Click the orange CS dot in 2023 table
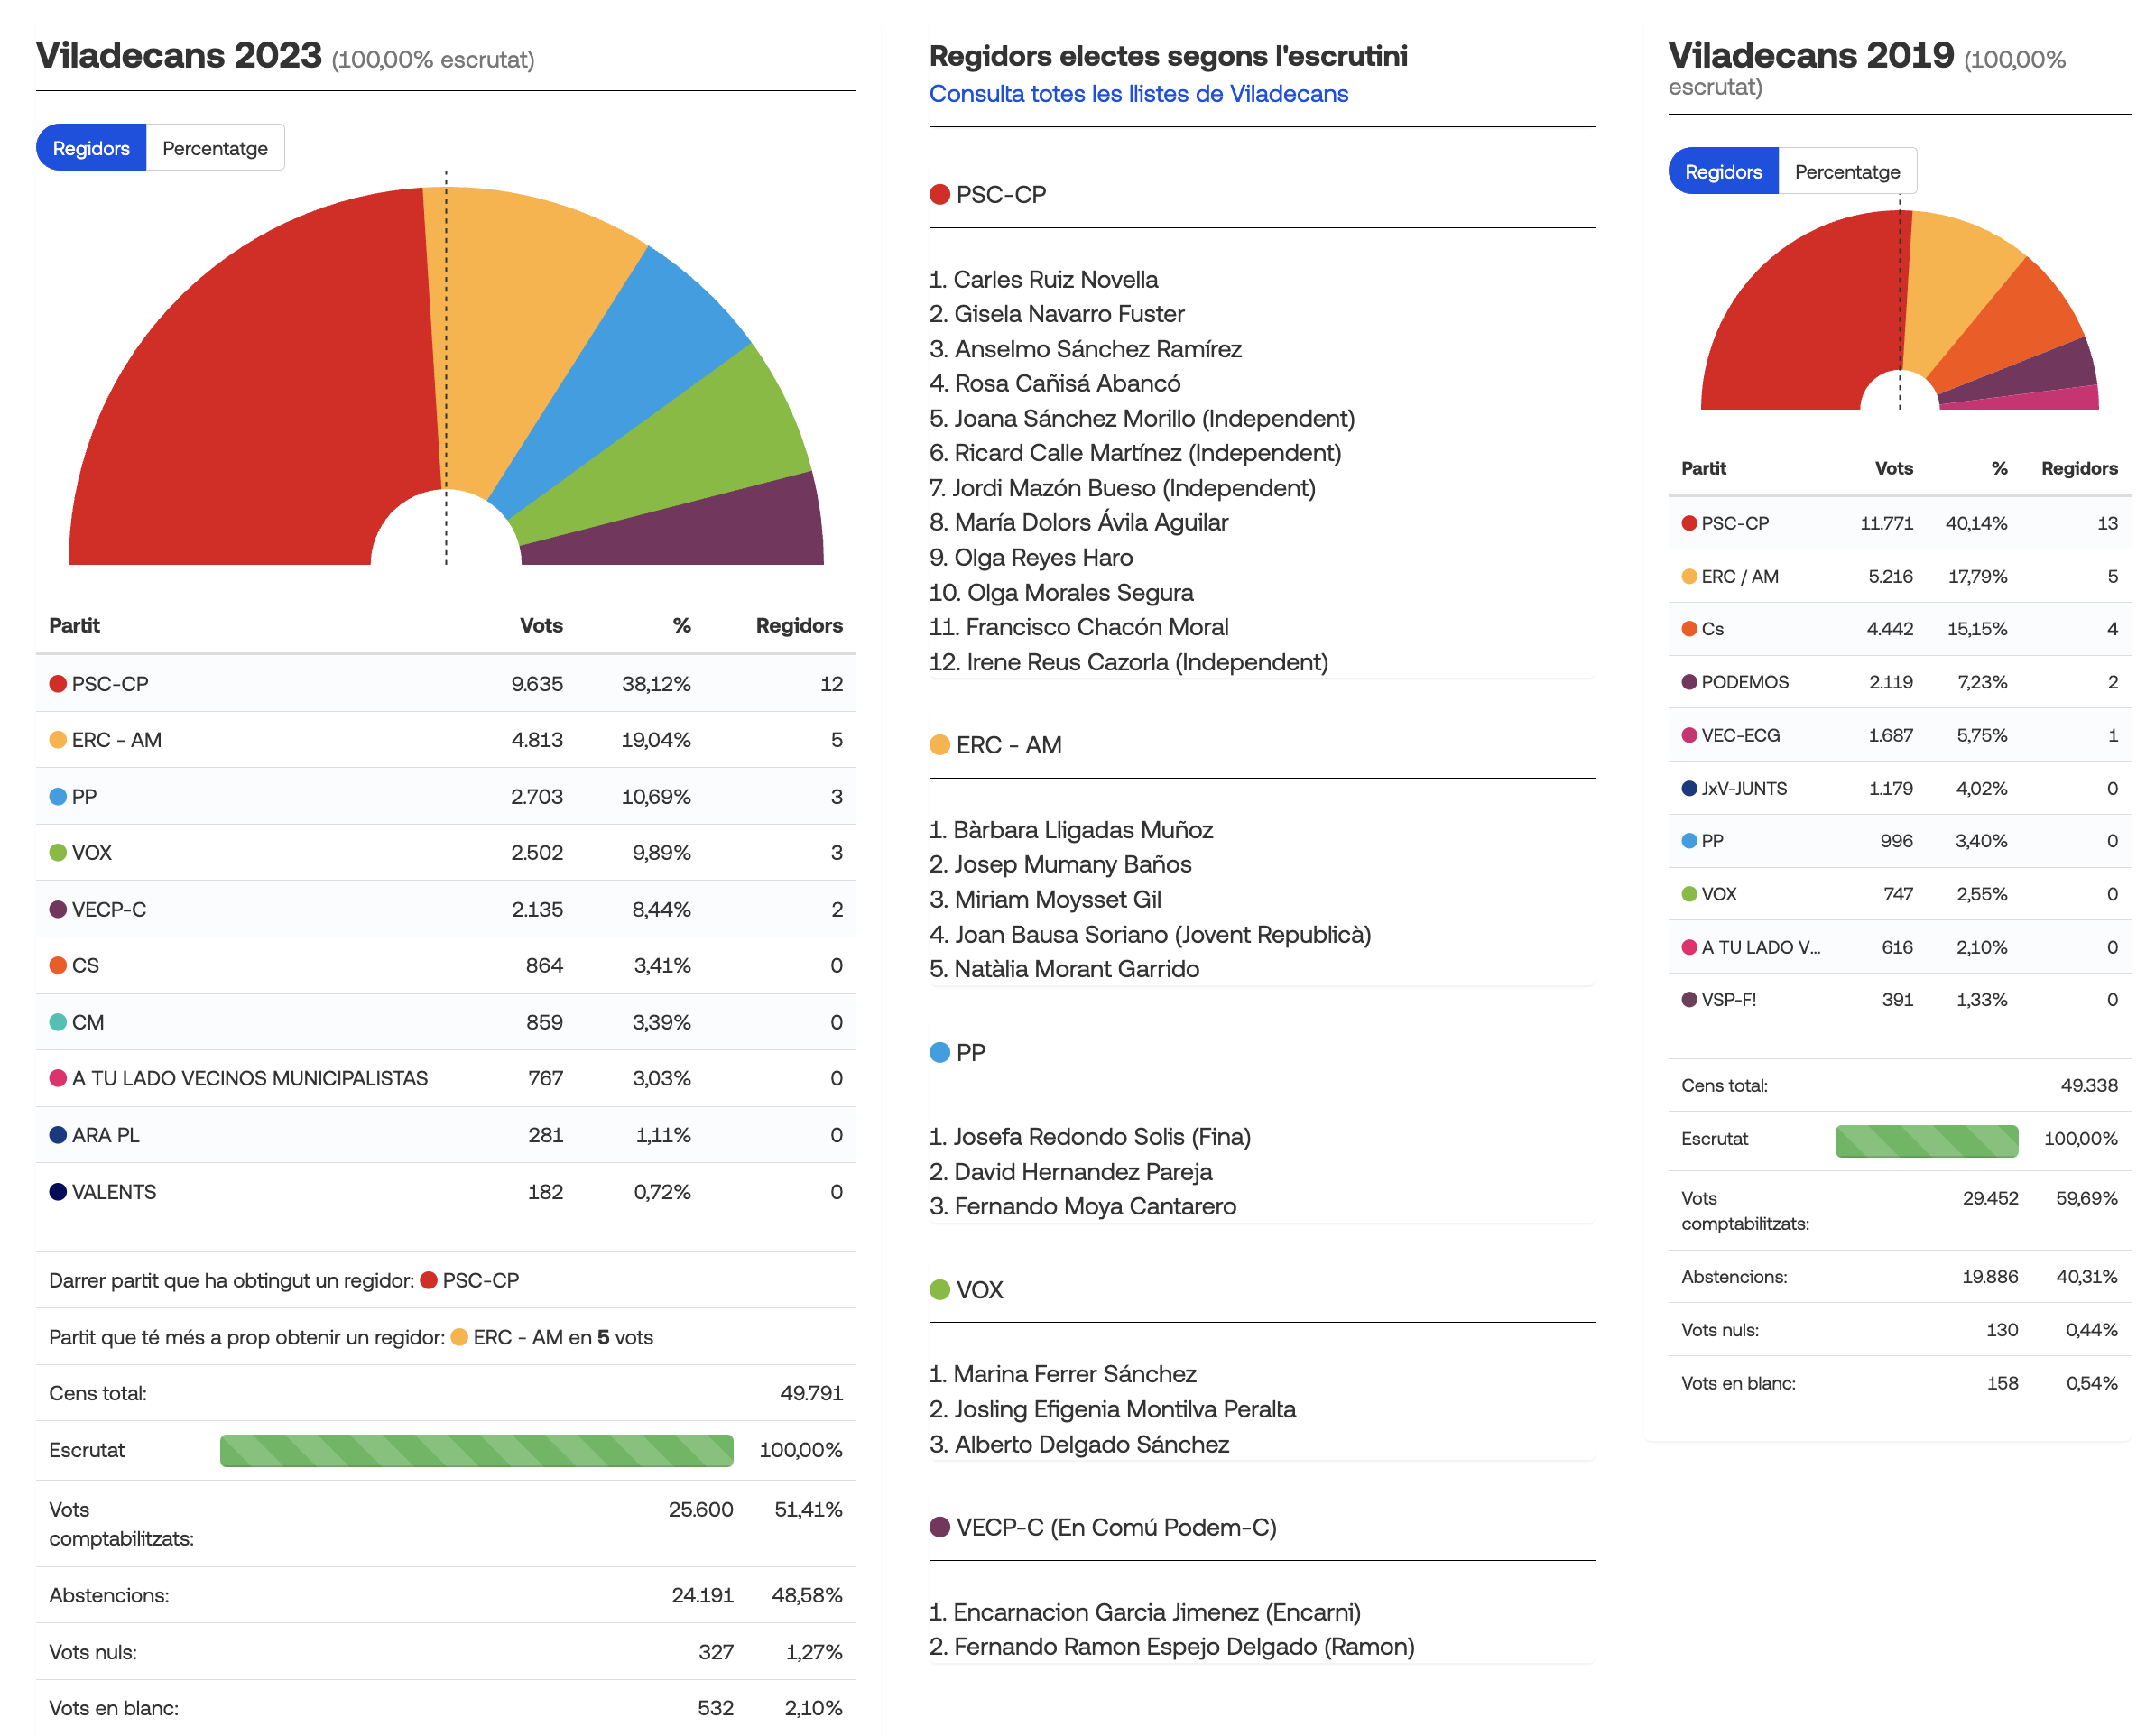Viewport: 2146px width, 1736px height. coord(58,965)
